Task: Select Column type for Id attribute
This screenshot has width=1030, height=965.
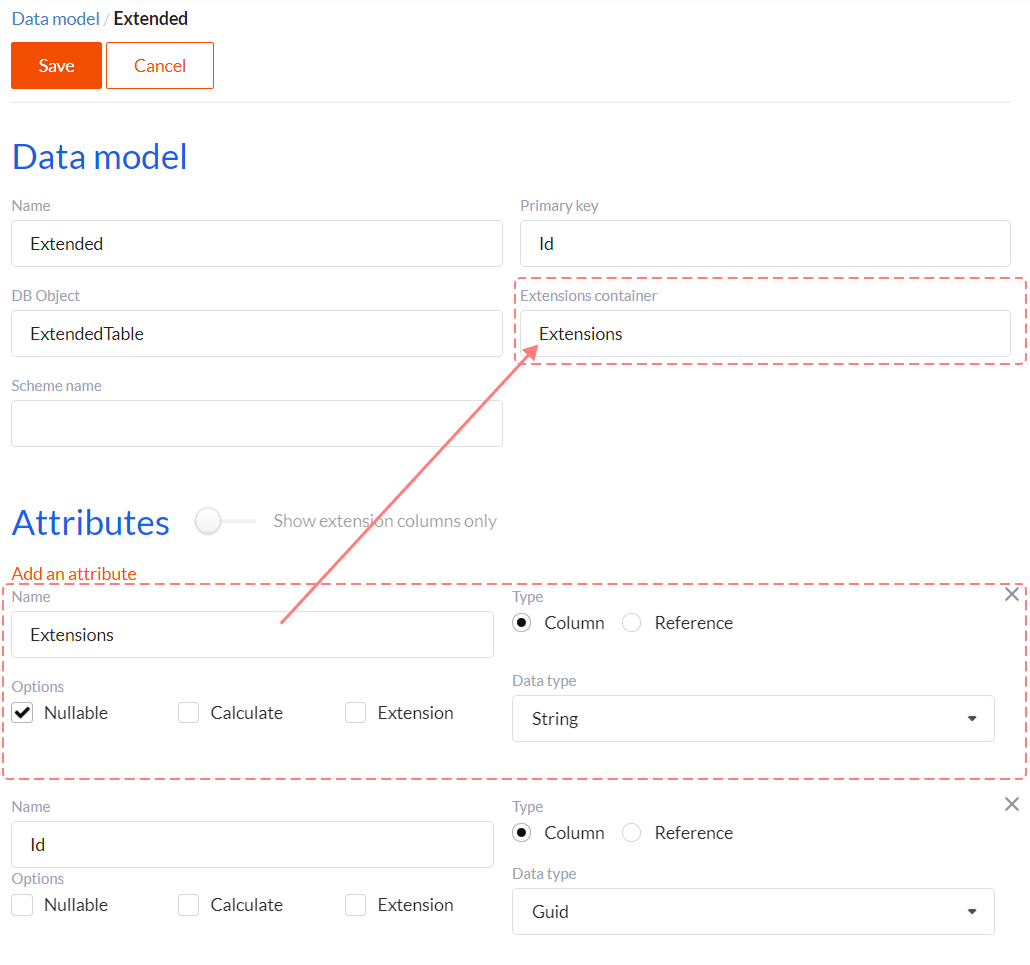Action: pos(522,833)
